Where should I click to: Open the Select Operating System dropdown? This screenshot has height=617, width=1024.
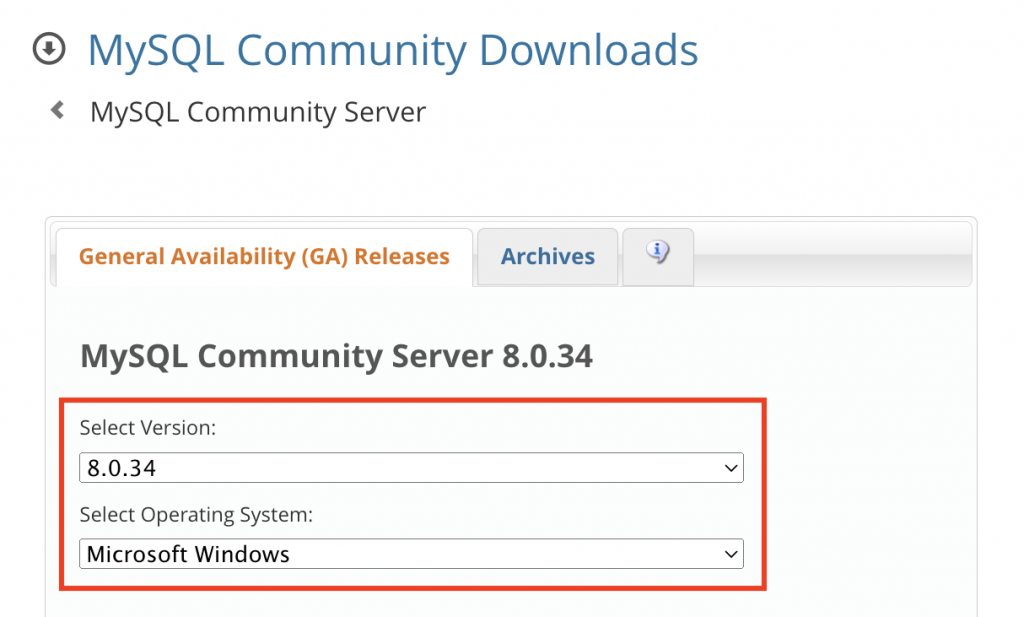[x=411, y=554]
